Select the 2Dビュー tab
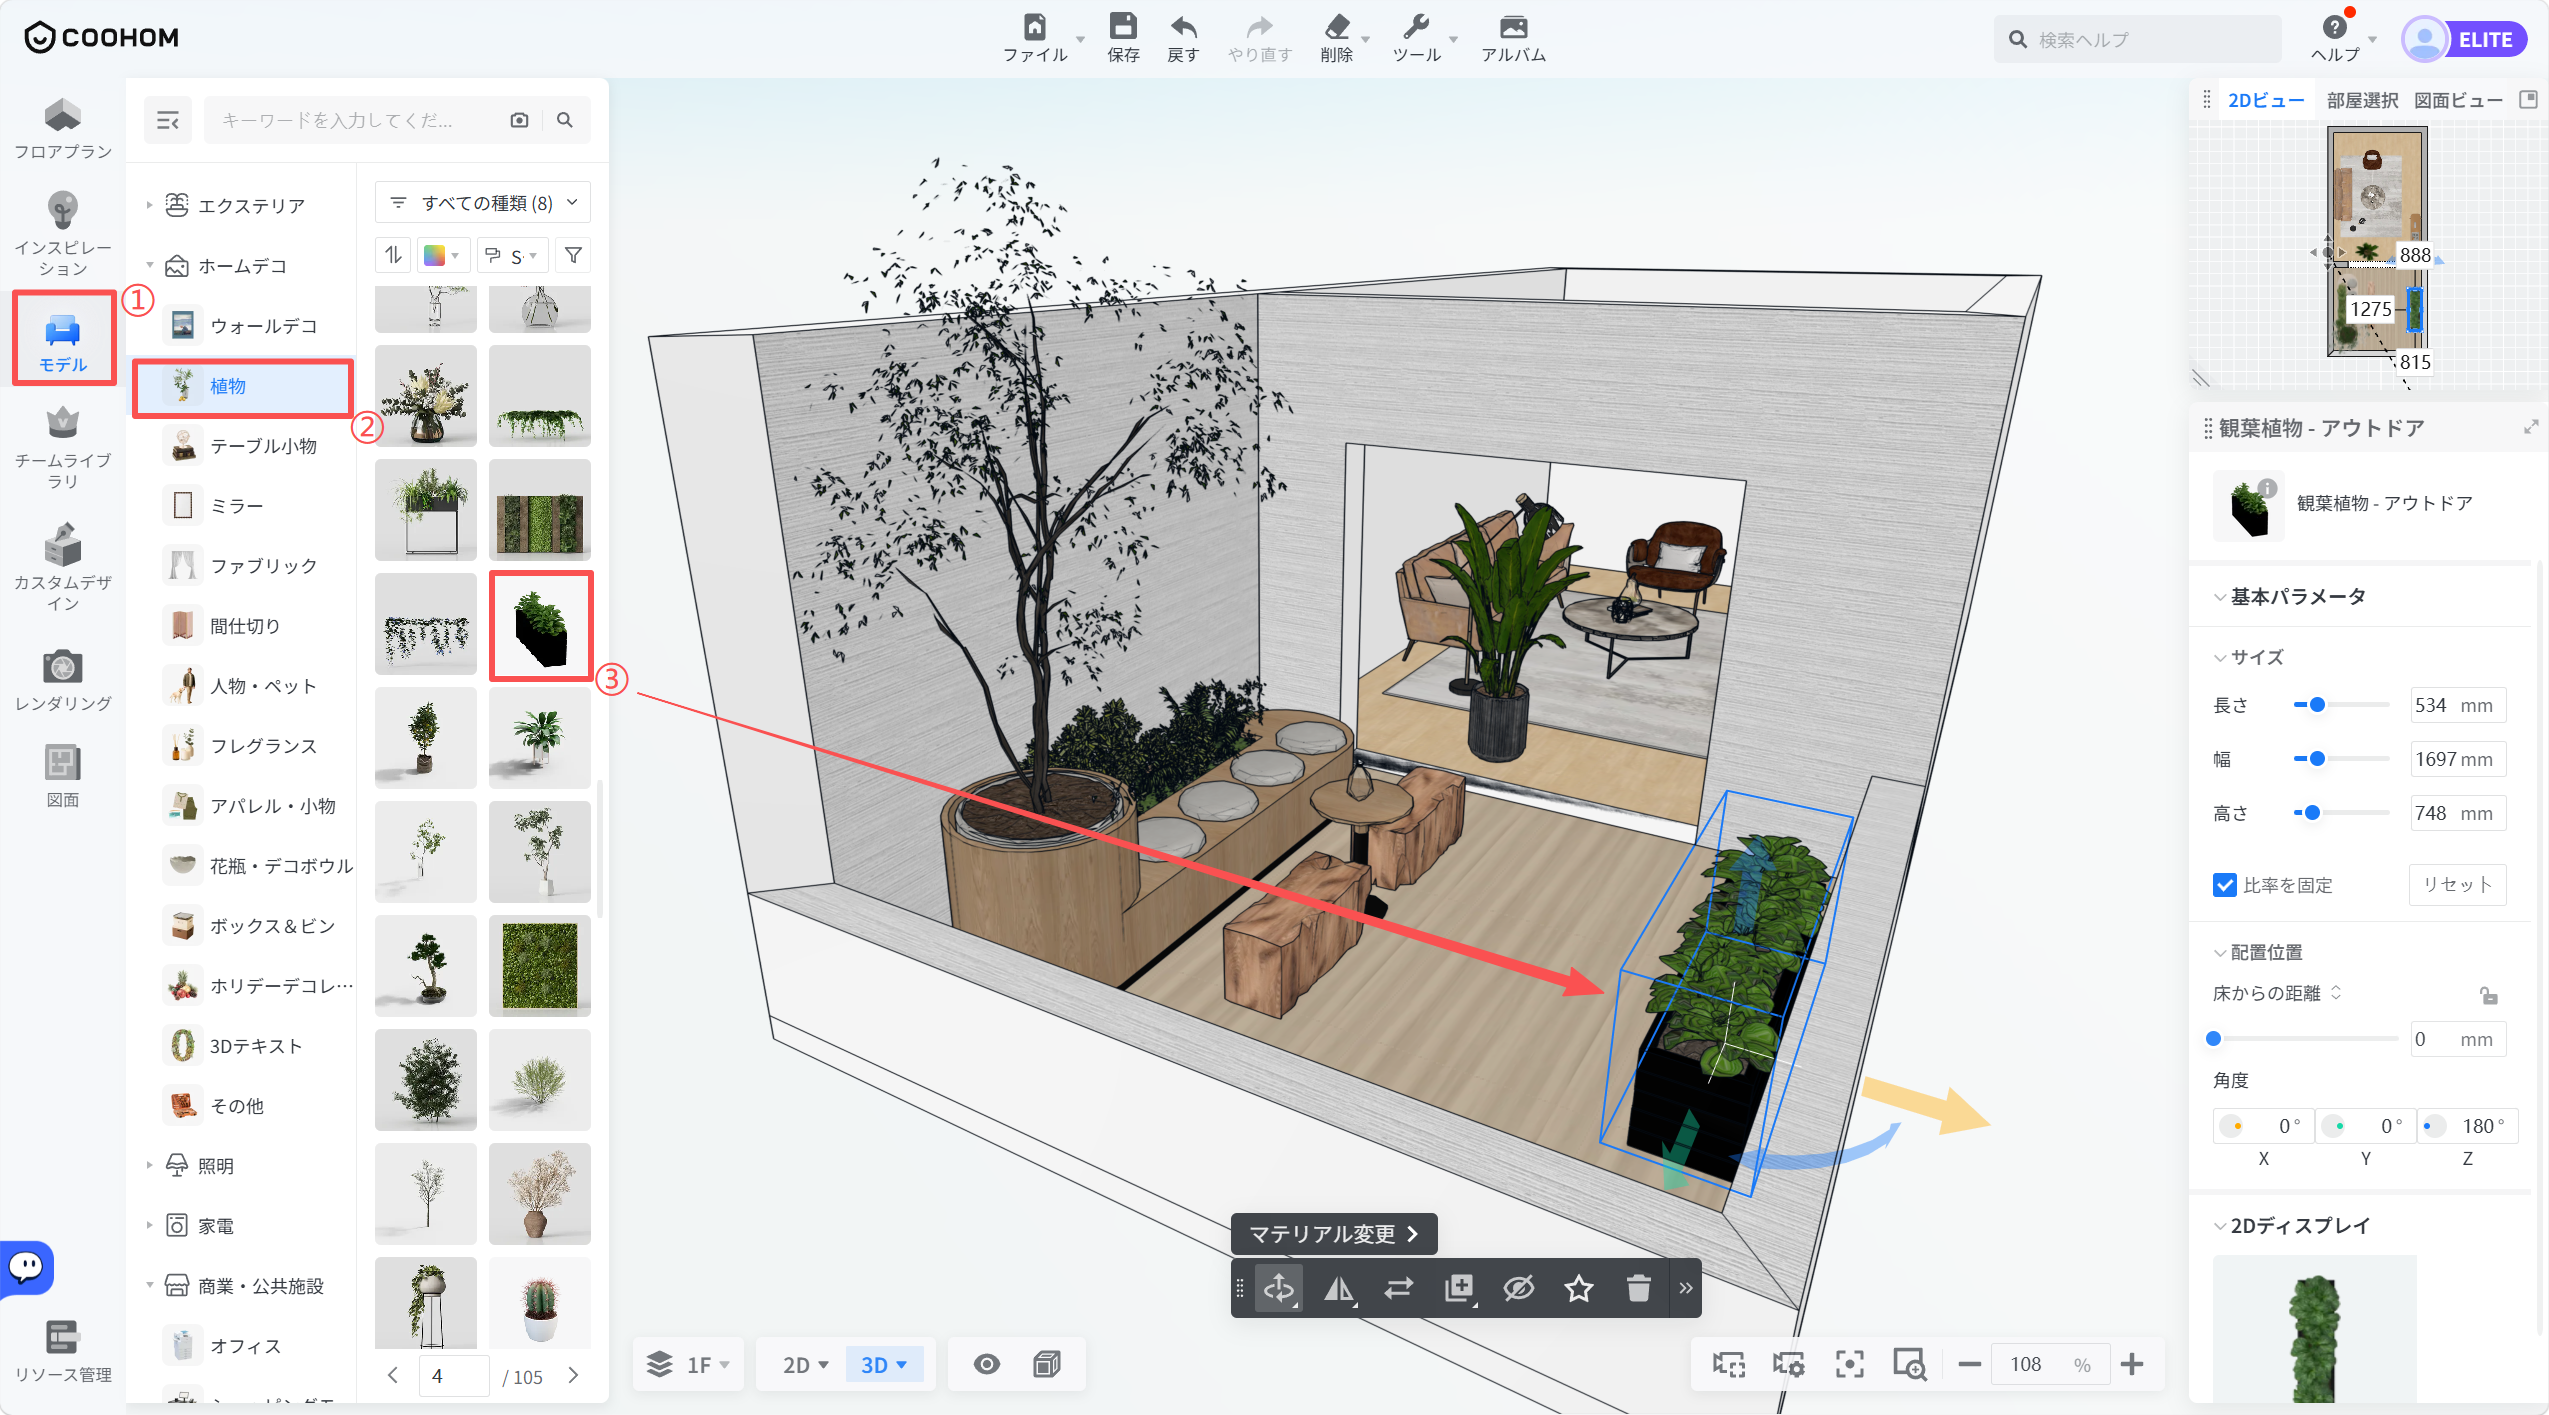Viewport: 2549px width, 1415px height. tap(2266, 100)
